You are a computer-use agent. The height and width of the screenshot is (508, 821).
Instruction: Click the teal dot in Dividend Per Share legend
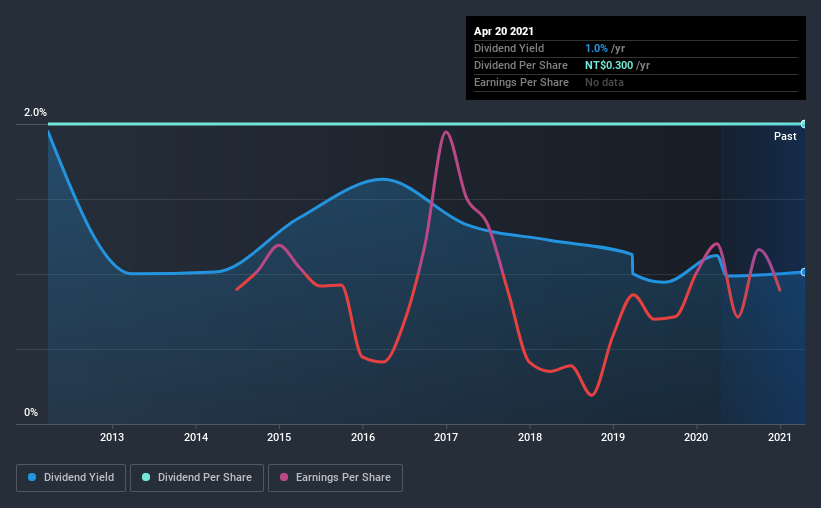coord(146,477)
